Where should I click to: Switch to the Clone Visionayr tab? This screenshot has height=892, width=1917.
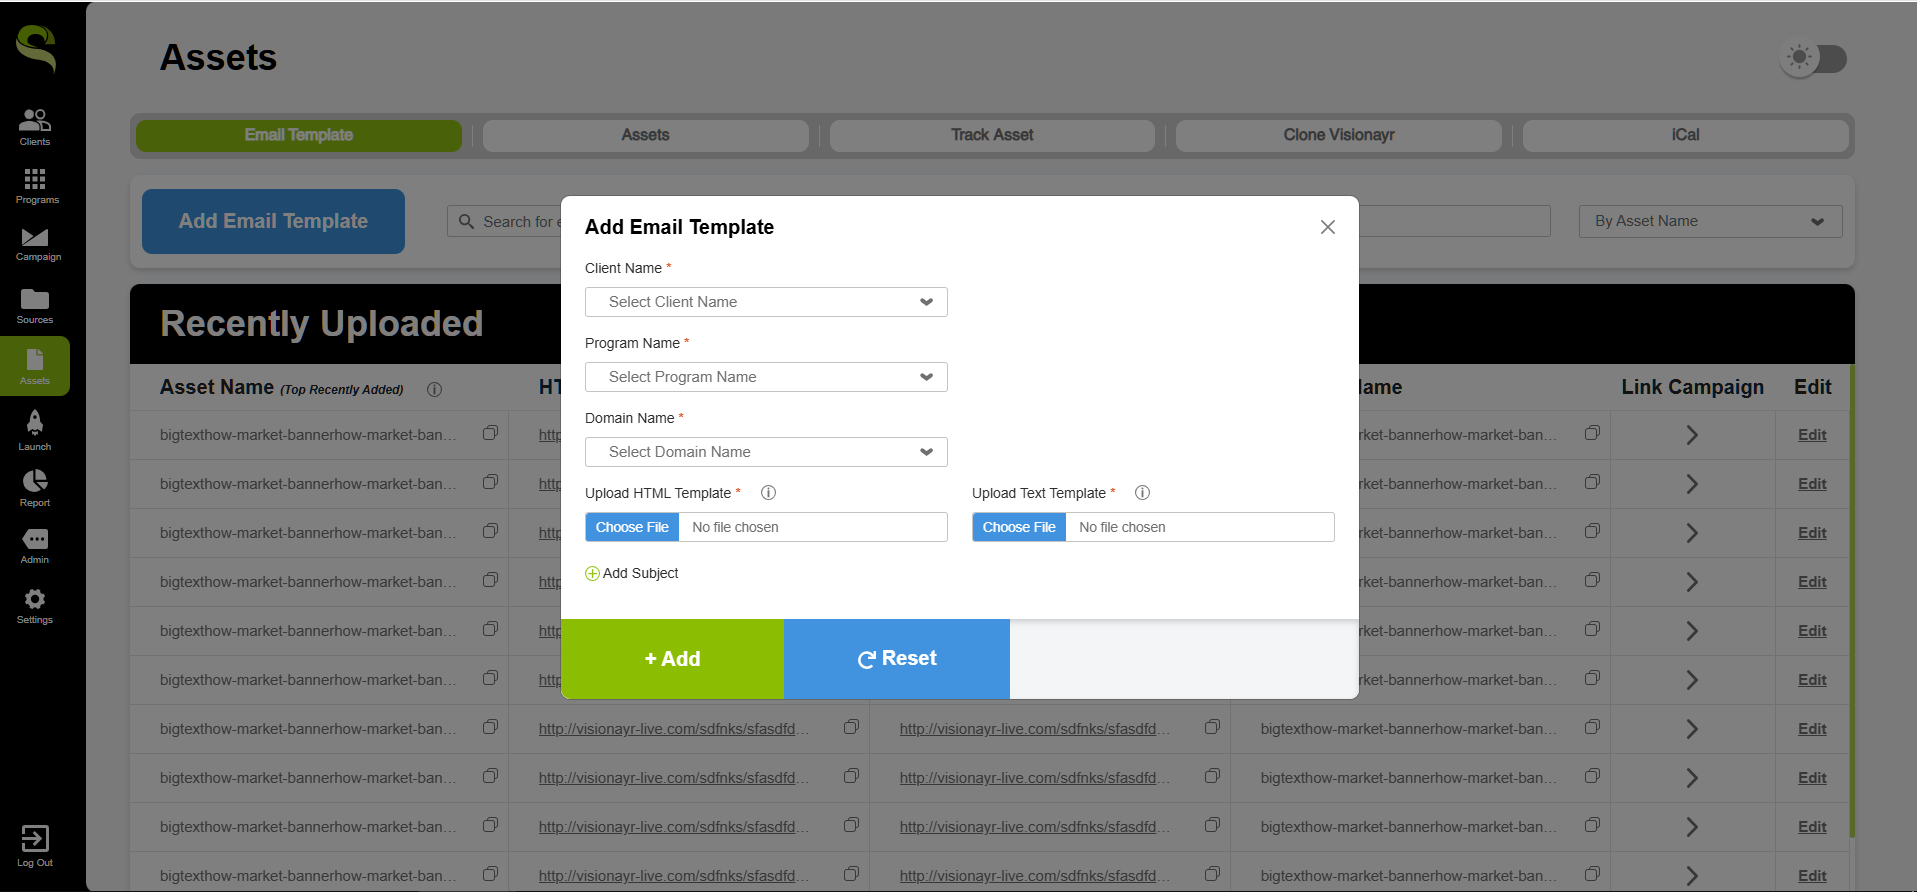[1338, 135]
